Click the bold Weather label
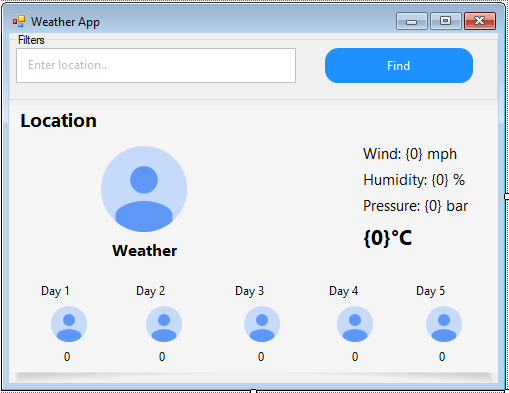509x393 pixels. [145, 251]
